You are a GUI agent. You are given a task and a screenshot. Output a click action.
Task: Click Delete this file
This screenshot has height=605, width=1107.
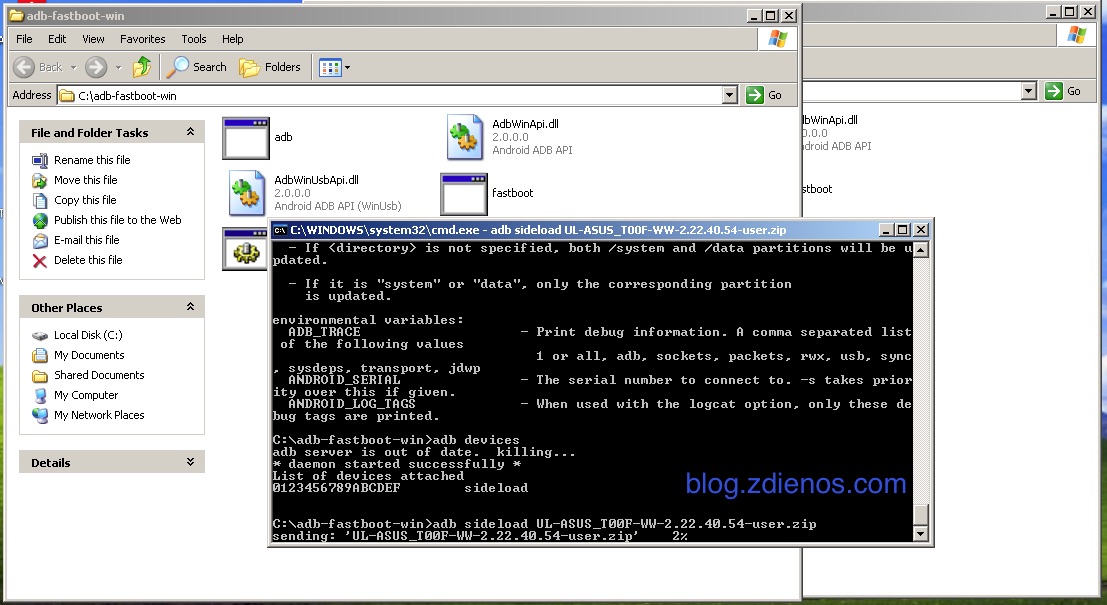(x=88, y=260)
